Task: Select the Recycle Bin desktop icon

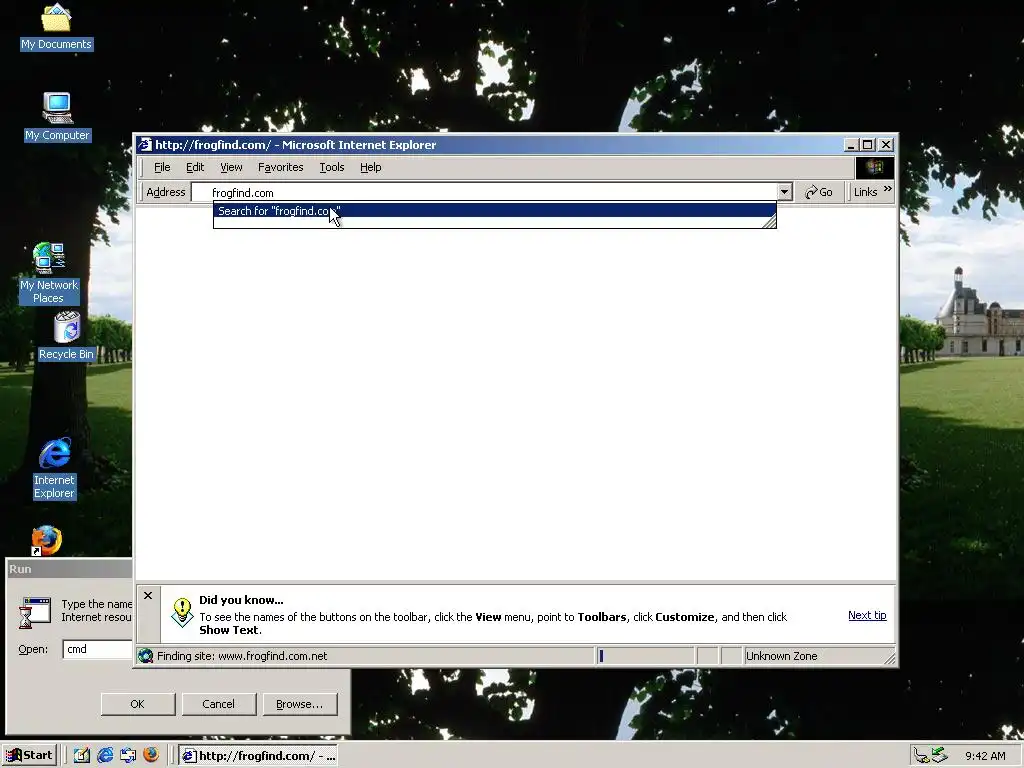Action: pos(67,336)
